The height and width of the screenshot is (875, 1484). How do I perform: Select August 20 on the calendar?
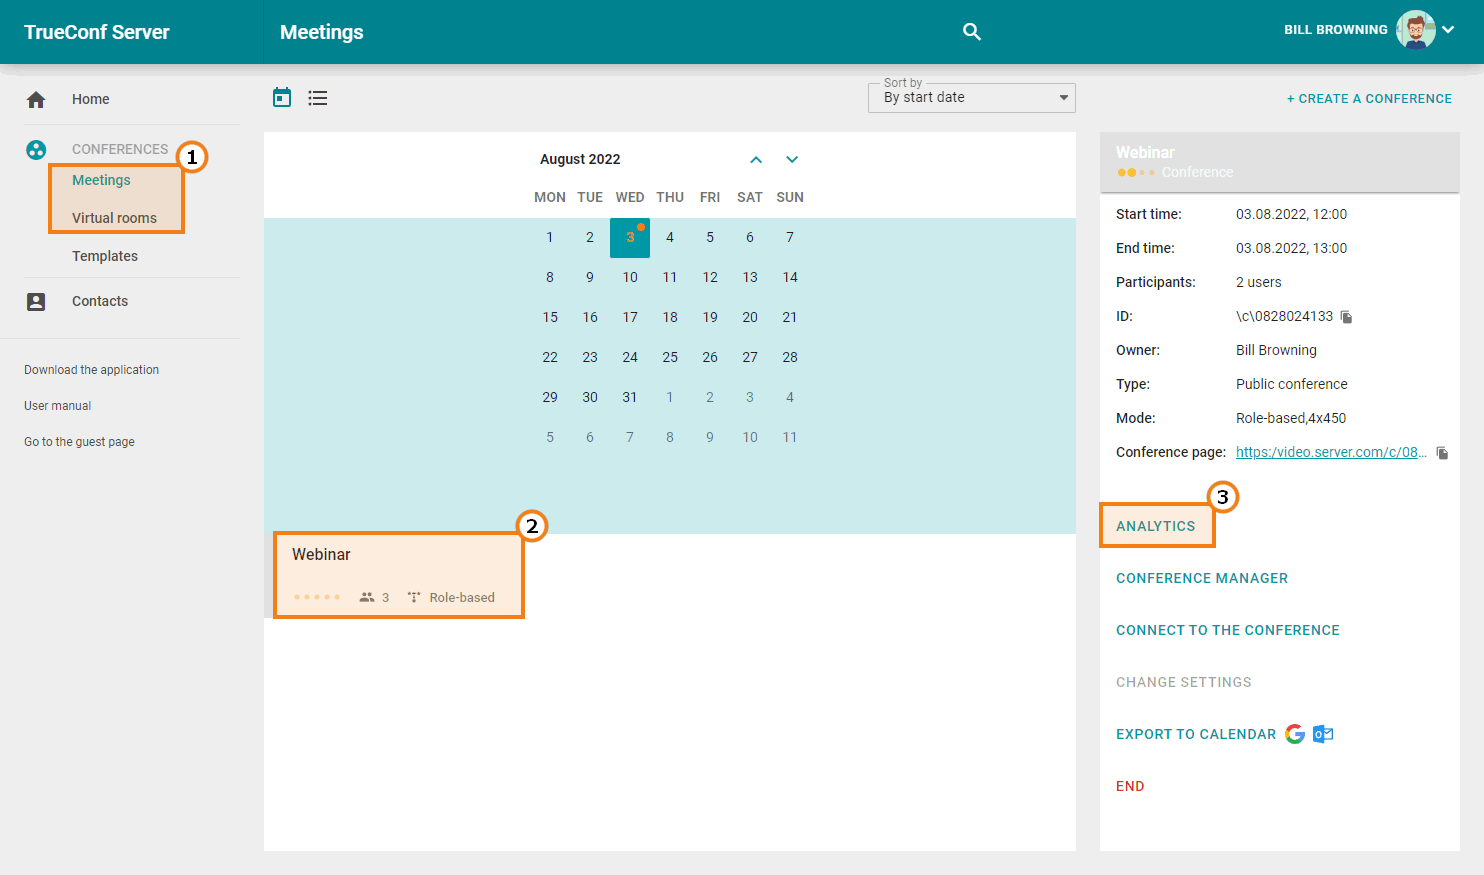(x=750, y=318)
